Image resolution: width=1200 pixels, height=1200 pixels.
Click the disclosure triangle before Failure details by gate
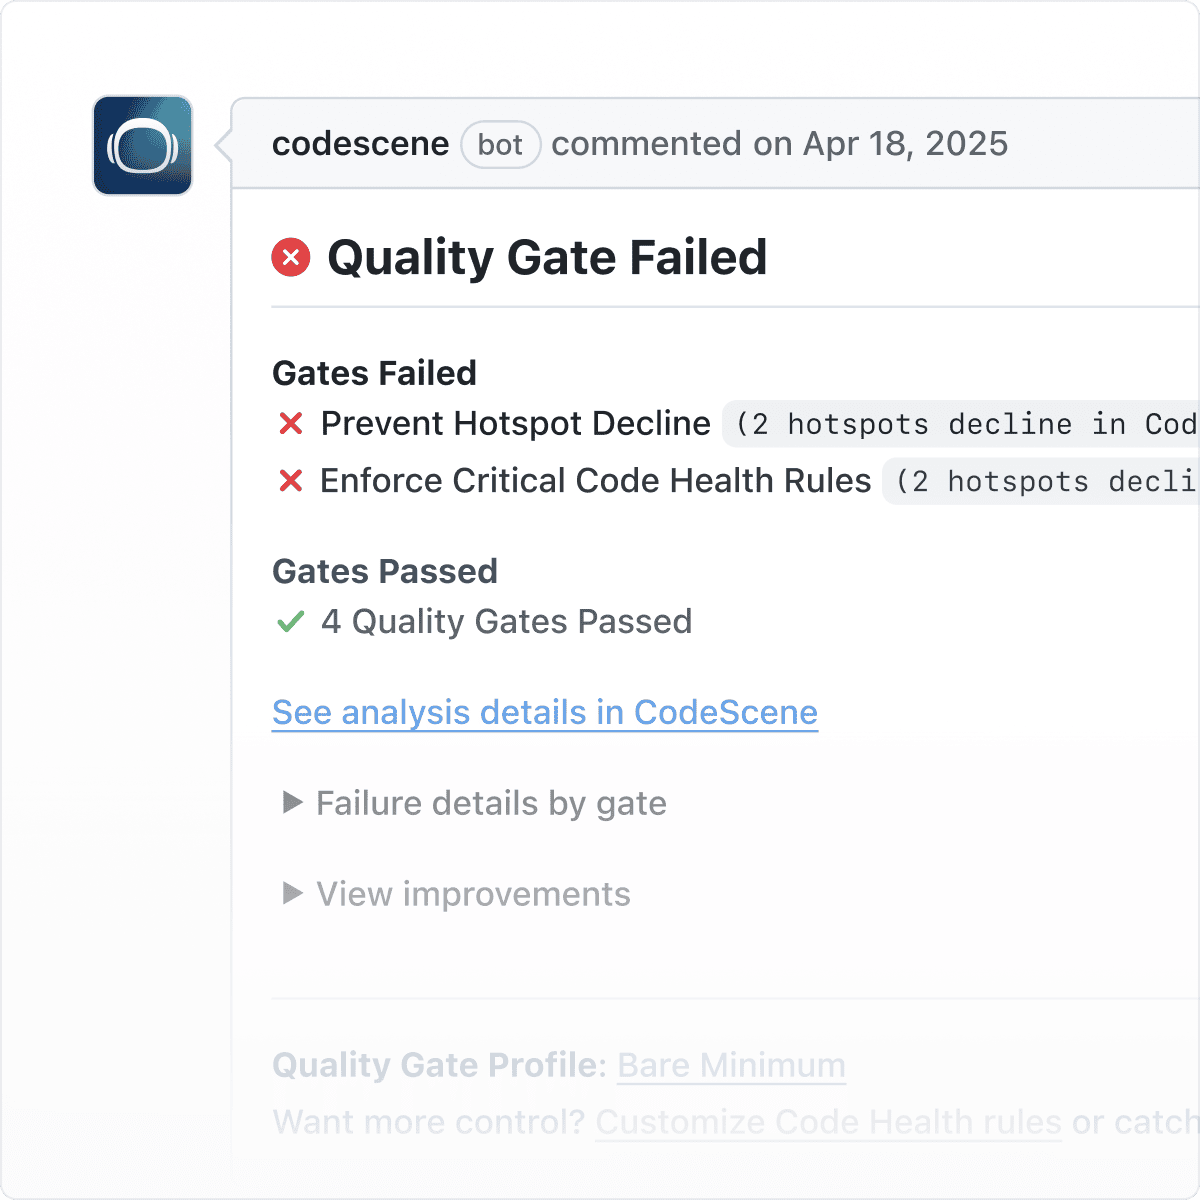[x=292, y=803]
